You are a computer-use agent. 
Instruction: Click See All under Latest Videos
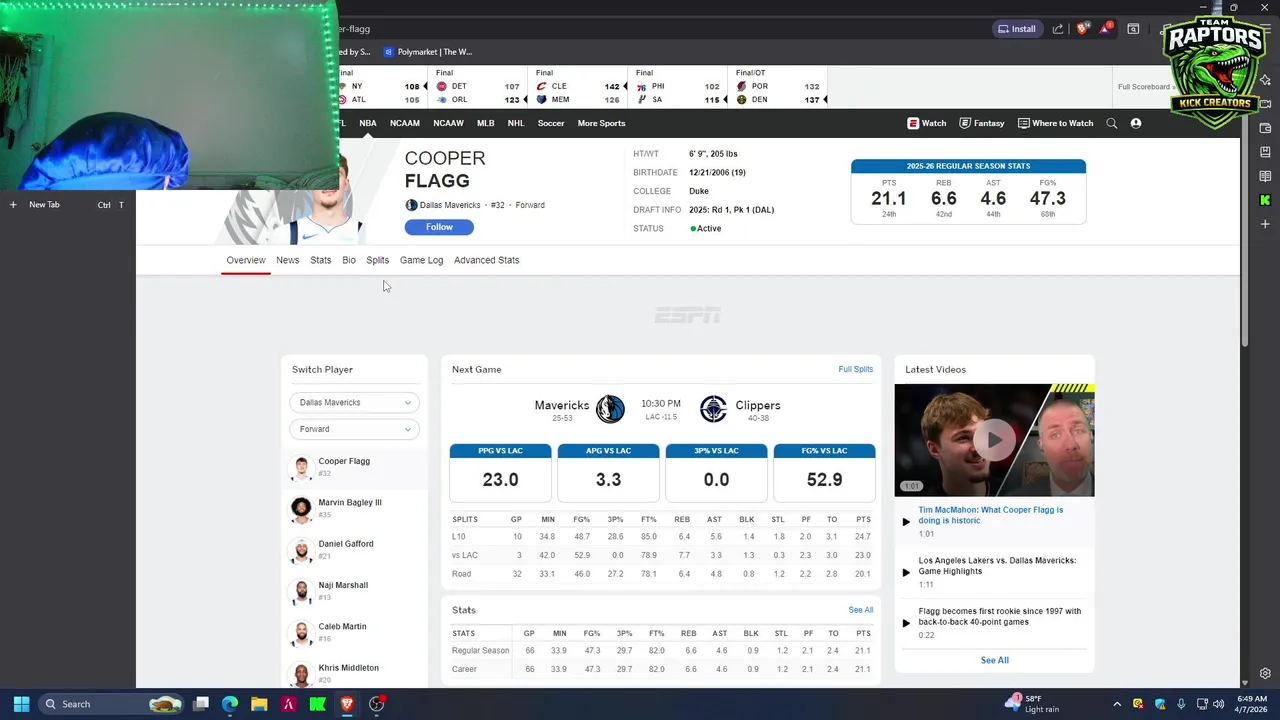pyautogui.click(x=994, y=660)
